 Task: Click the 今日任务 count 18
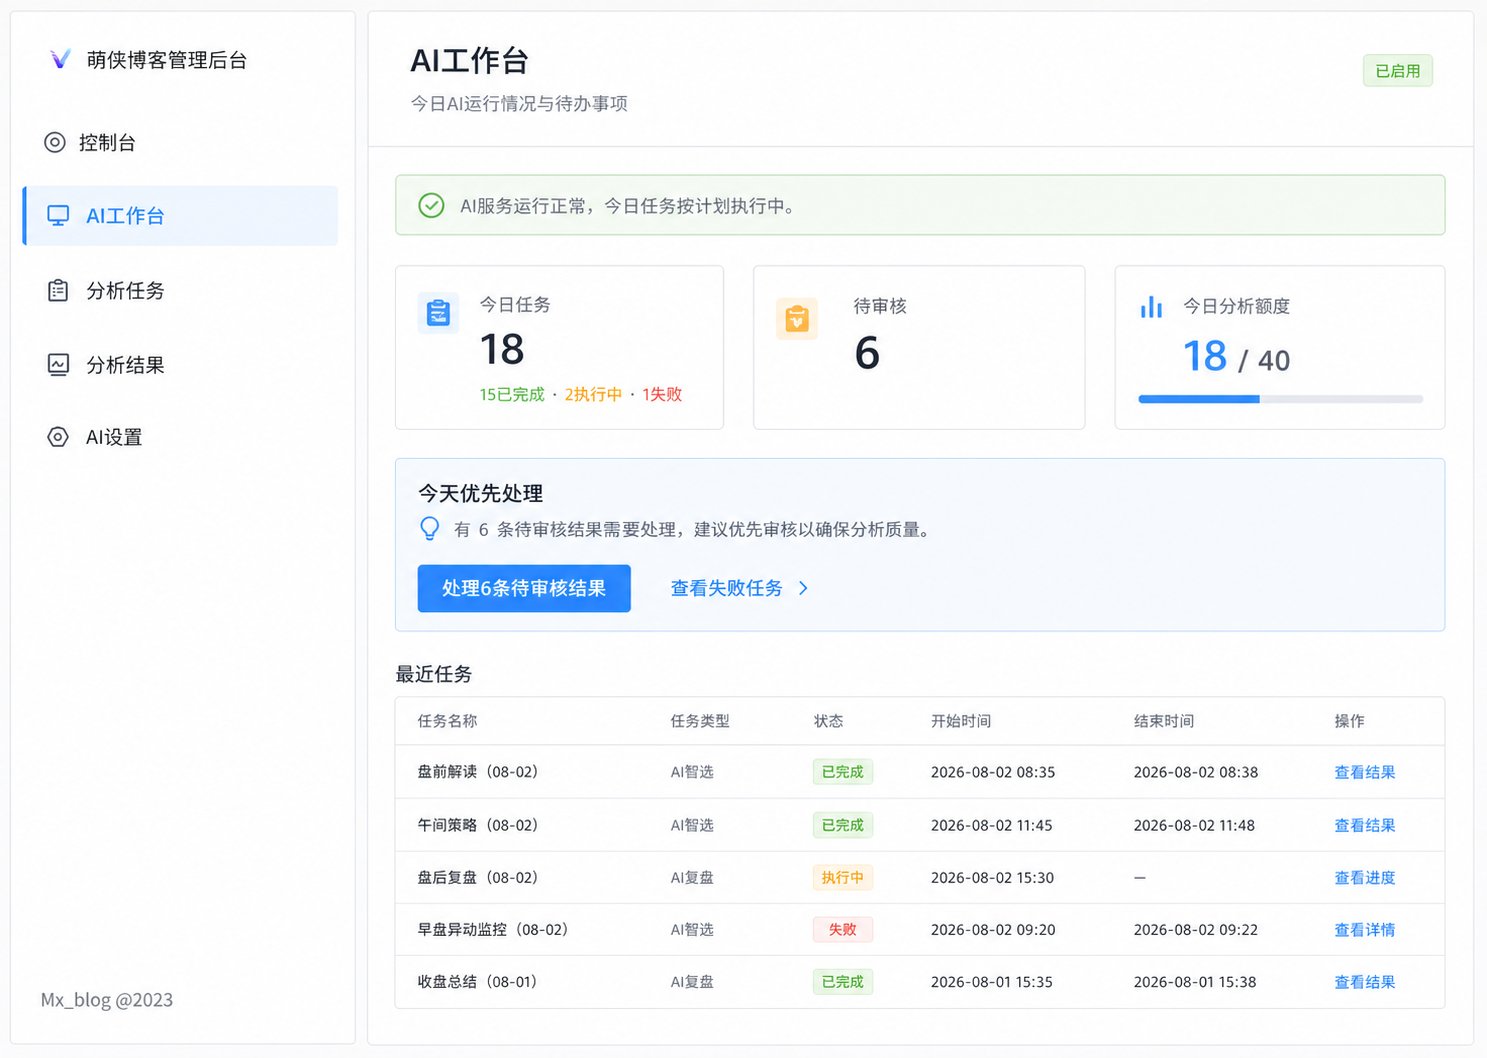click(502, 349)
